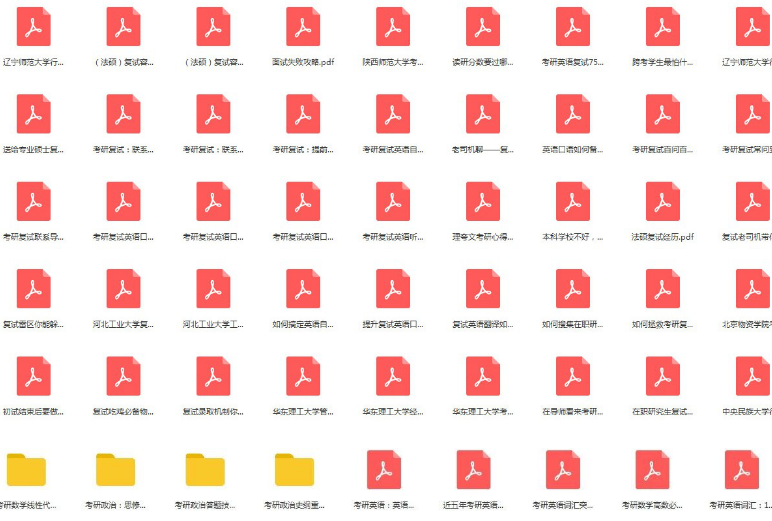772x521 pixels.
Task: Open the 考研英语词汇突 PDF
Action: tap(564, 469)
